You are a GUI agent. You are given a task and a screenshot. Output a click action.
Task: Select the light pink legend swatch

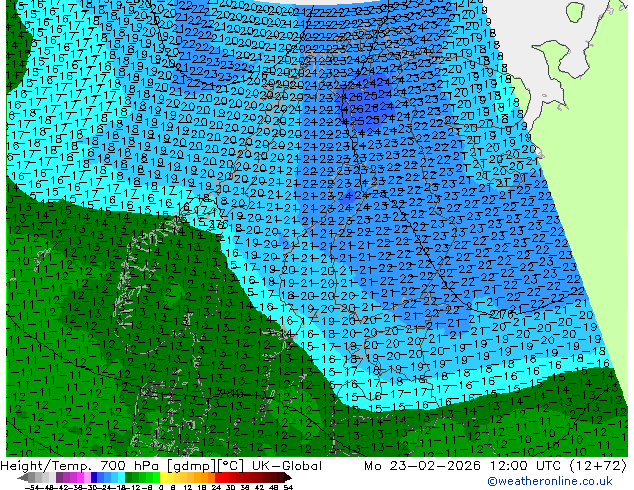(87, 477)
